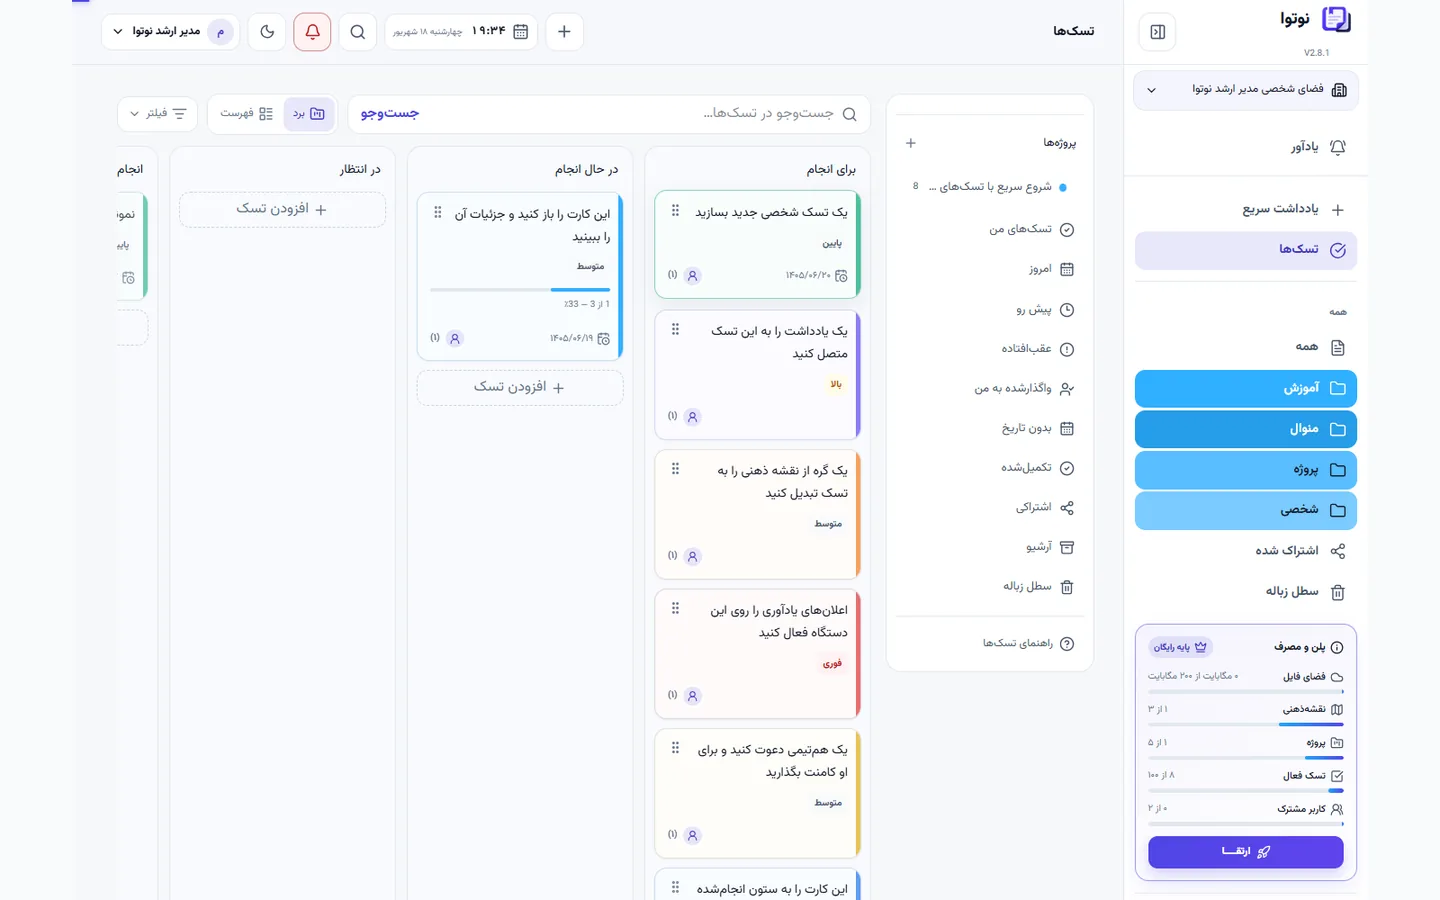This screenshot has width=1440, height=900.
Task: Open یادآور reminders in the sidebar
Action: [x=1246, y=147]
